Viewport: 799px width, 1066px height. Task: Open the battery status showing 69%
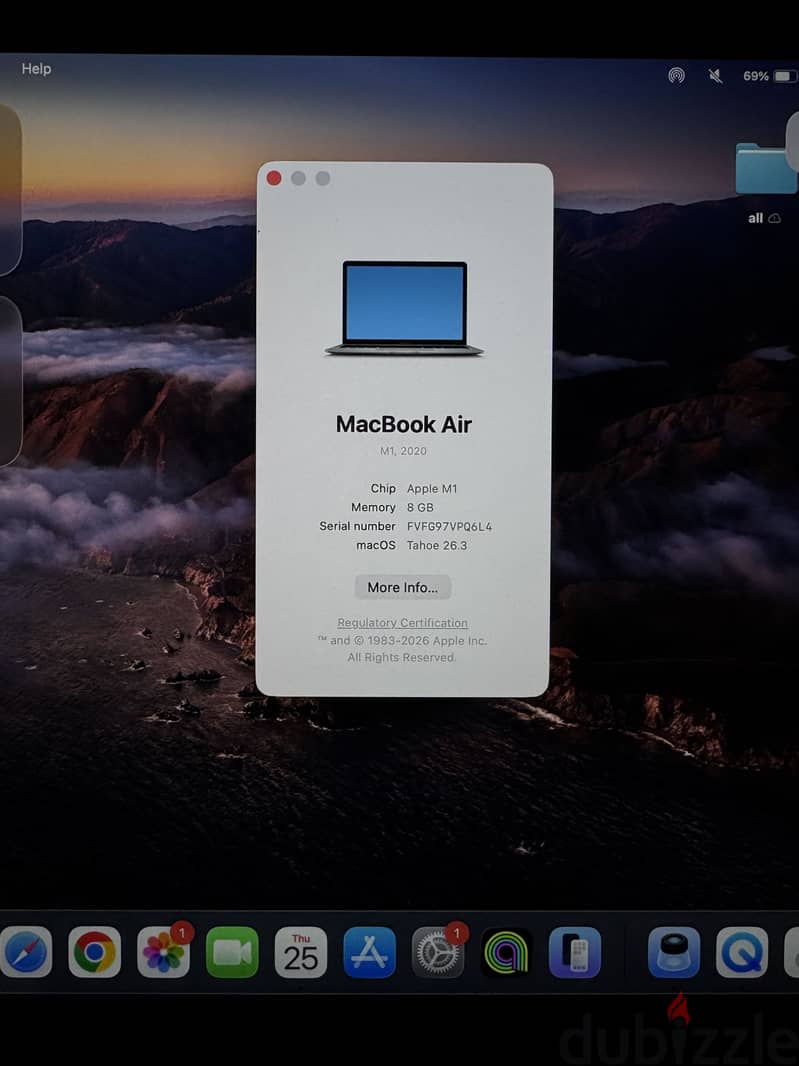point(770,75)
